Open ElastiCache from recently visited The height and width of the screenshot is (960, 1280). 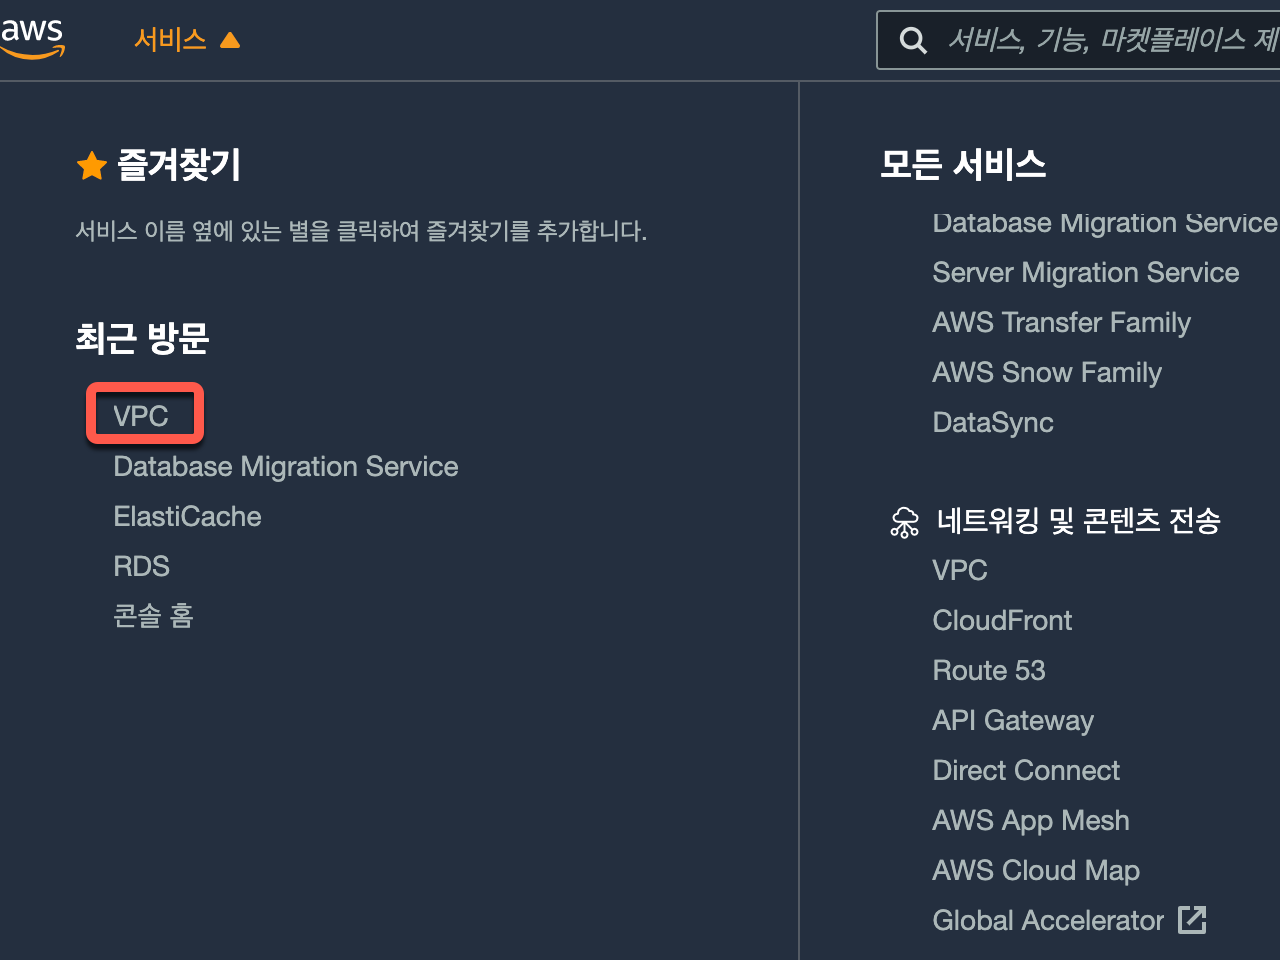tap(187, 516)
